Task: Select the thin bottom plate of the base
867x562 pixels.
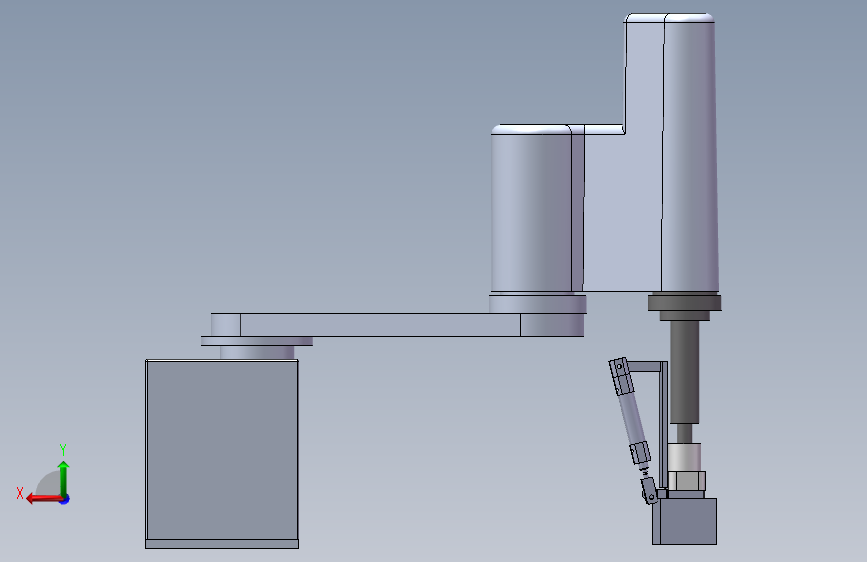Action: [222, 544]
